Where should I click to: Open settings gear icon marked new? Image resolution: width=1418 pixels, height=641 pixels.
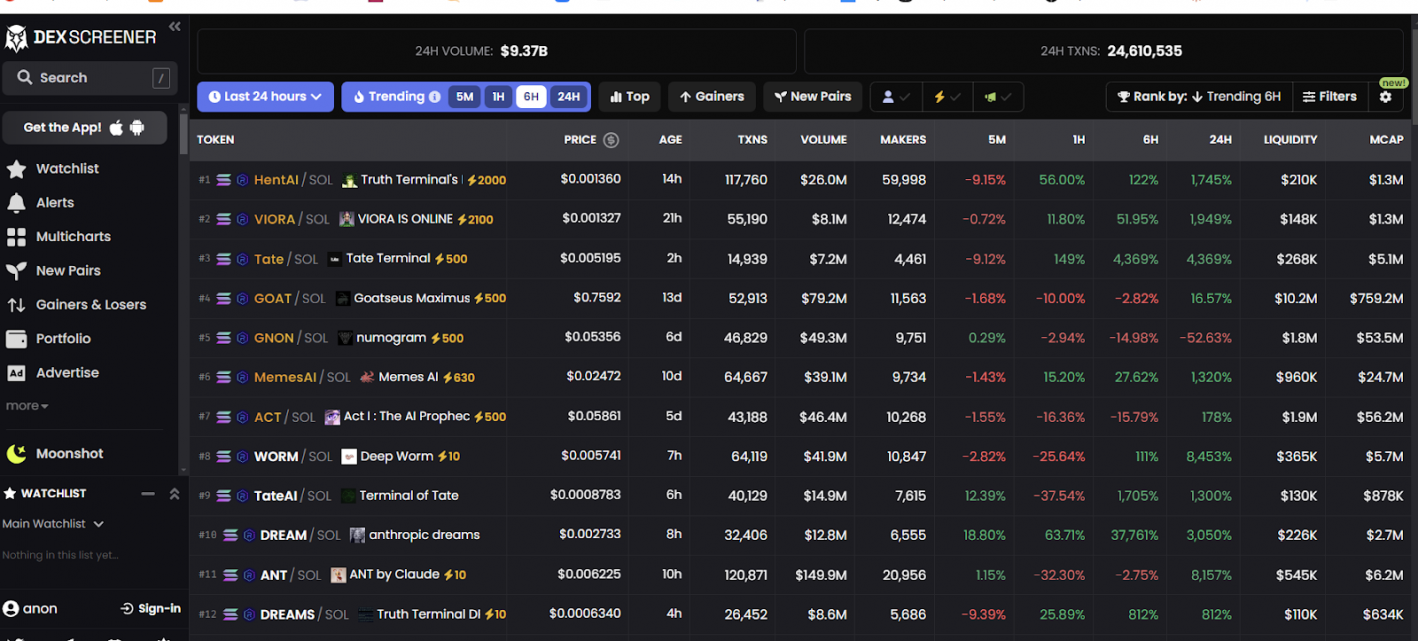click(1385, 97)
